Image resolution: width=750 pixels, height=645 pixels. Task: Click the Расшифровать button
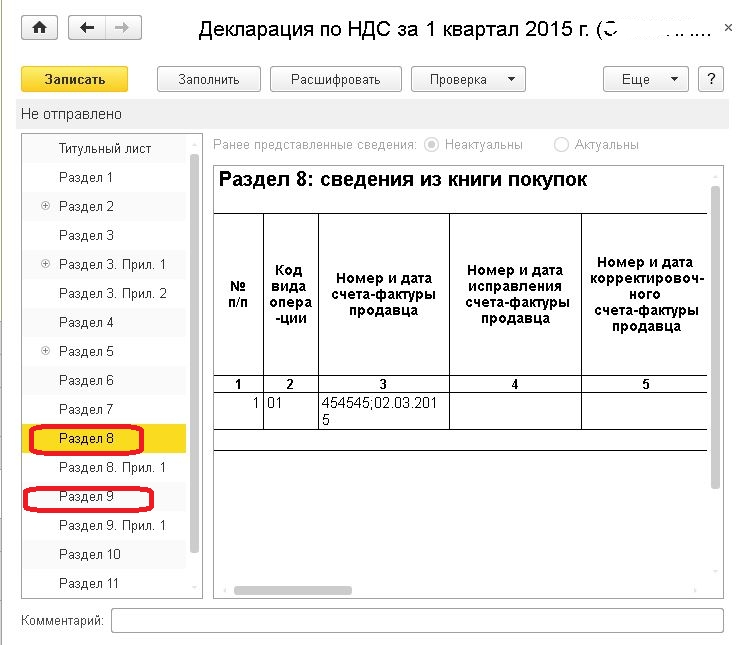click(335, 80)
